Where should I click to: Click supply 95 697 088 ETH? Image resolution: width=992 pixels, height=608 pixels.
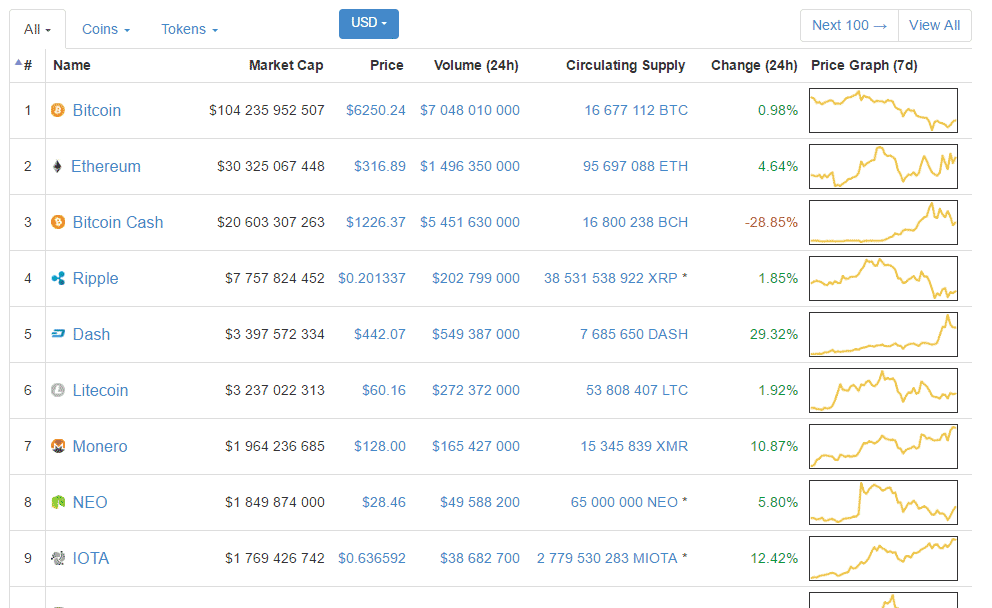[x=635, y=166]
